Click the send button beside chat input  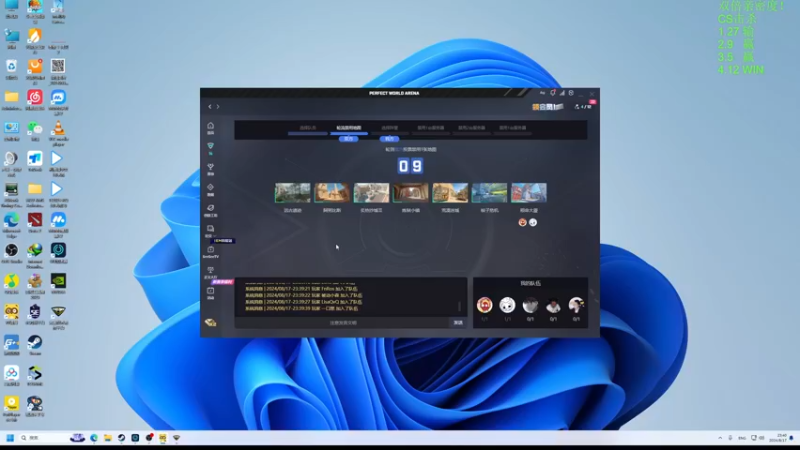pyautogui.click(x=458, y=322)
